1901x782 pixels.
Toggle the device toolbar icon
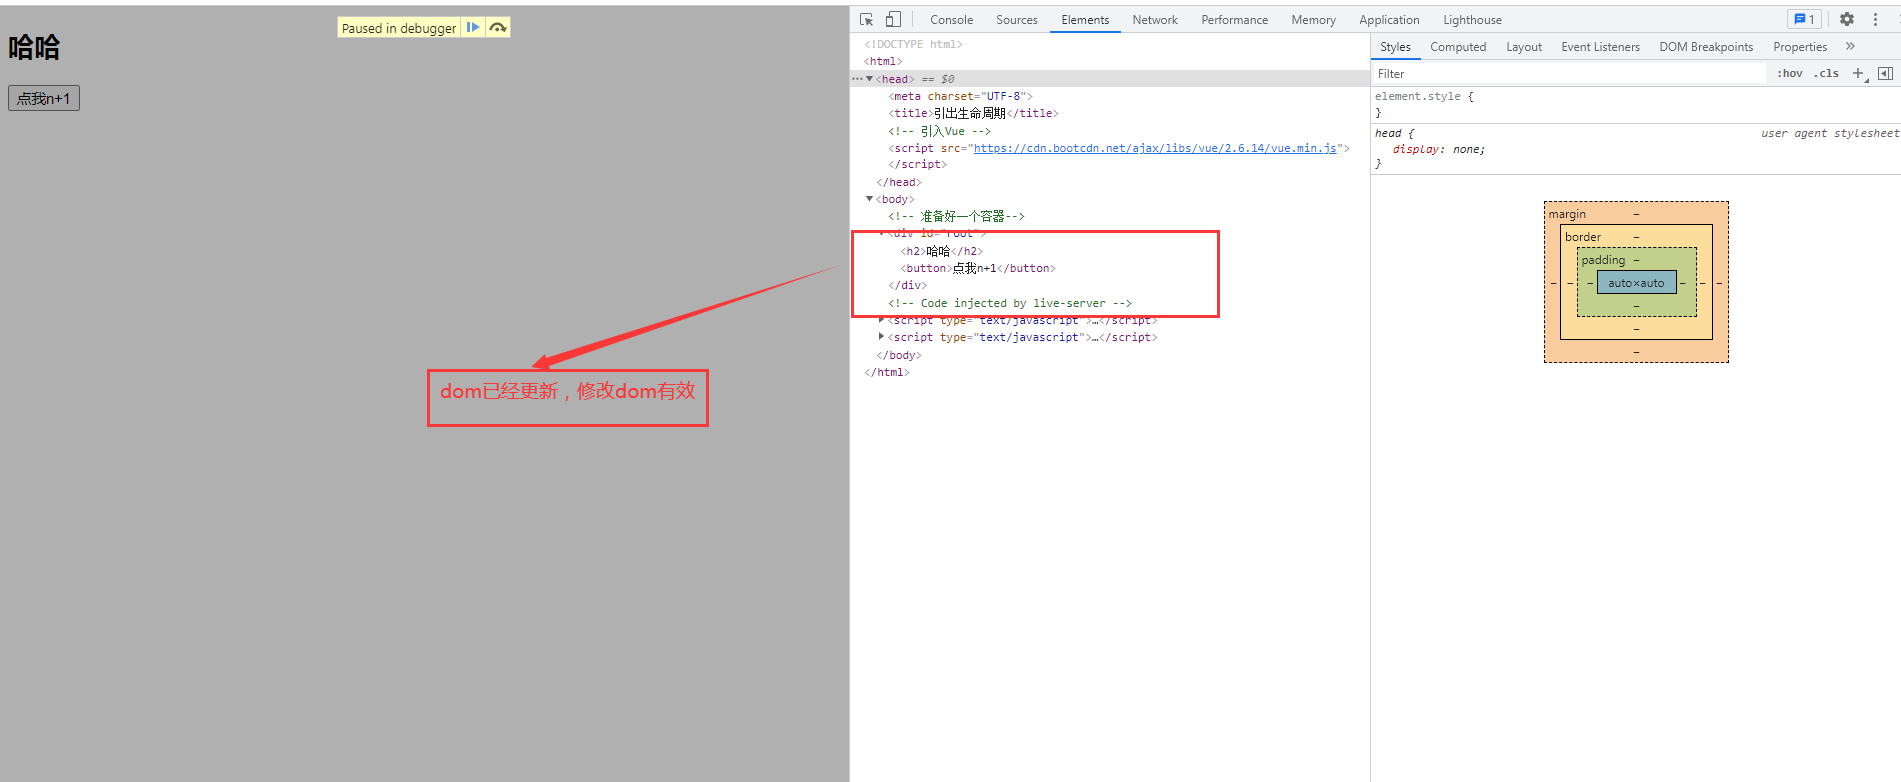(x=893, y=19)
